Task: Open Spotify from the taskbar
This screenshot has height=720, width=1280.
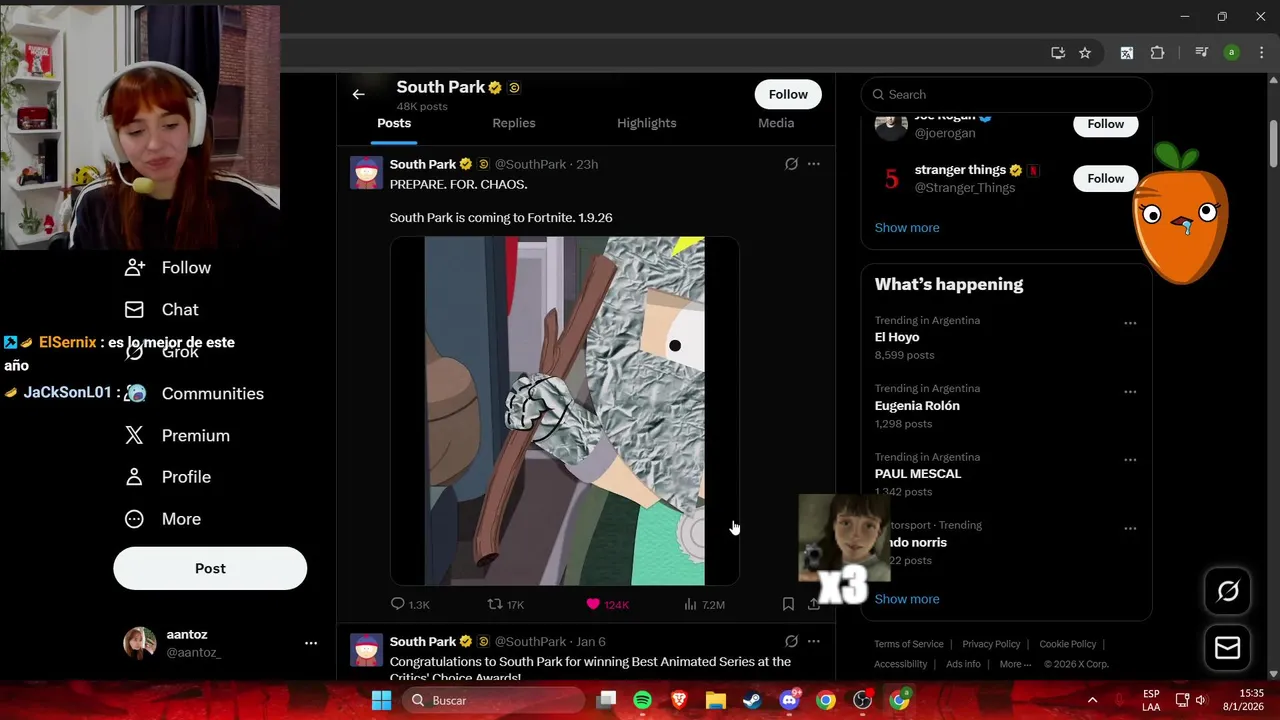Action: (642, 700)
